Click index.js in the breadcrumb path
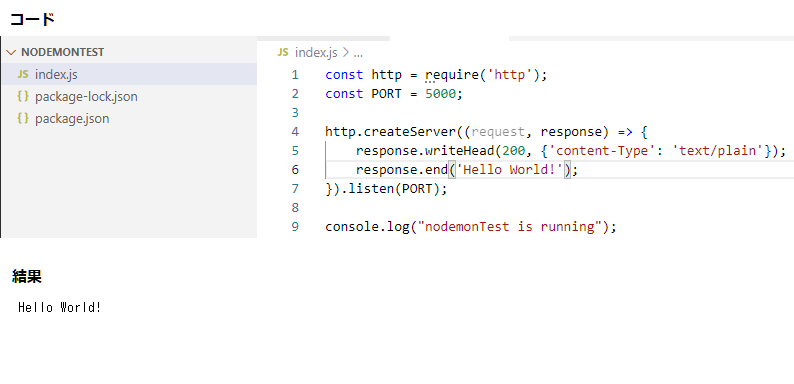 pos(316,52)
